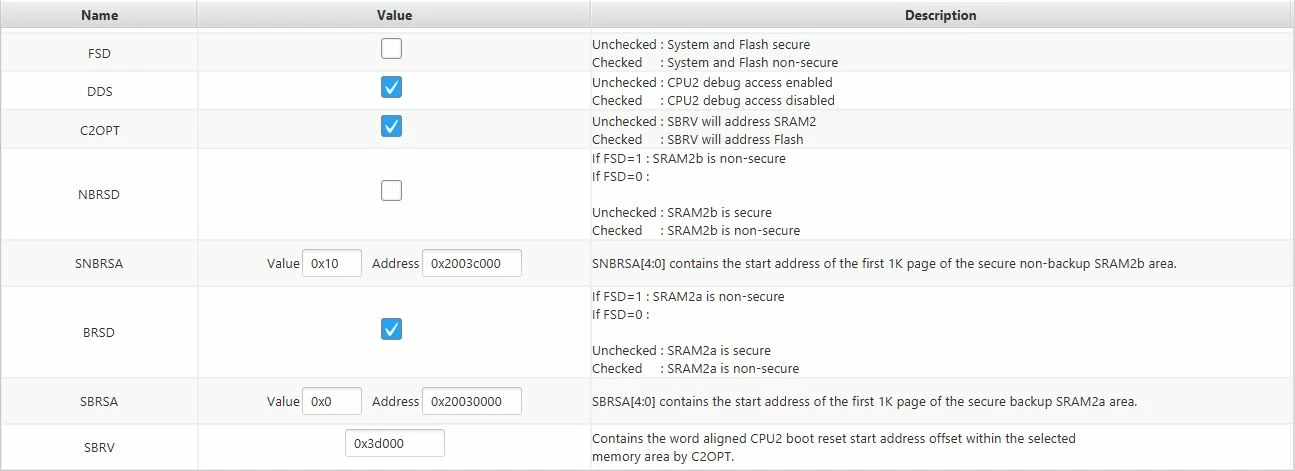Uncheck the C2OPT checkbox
This screenshot has height=471, width=1295.
point(392,127)
